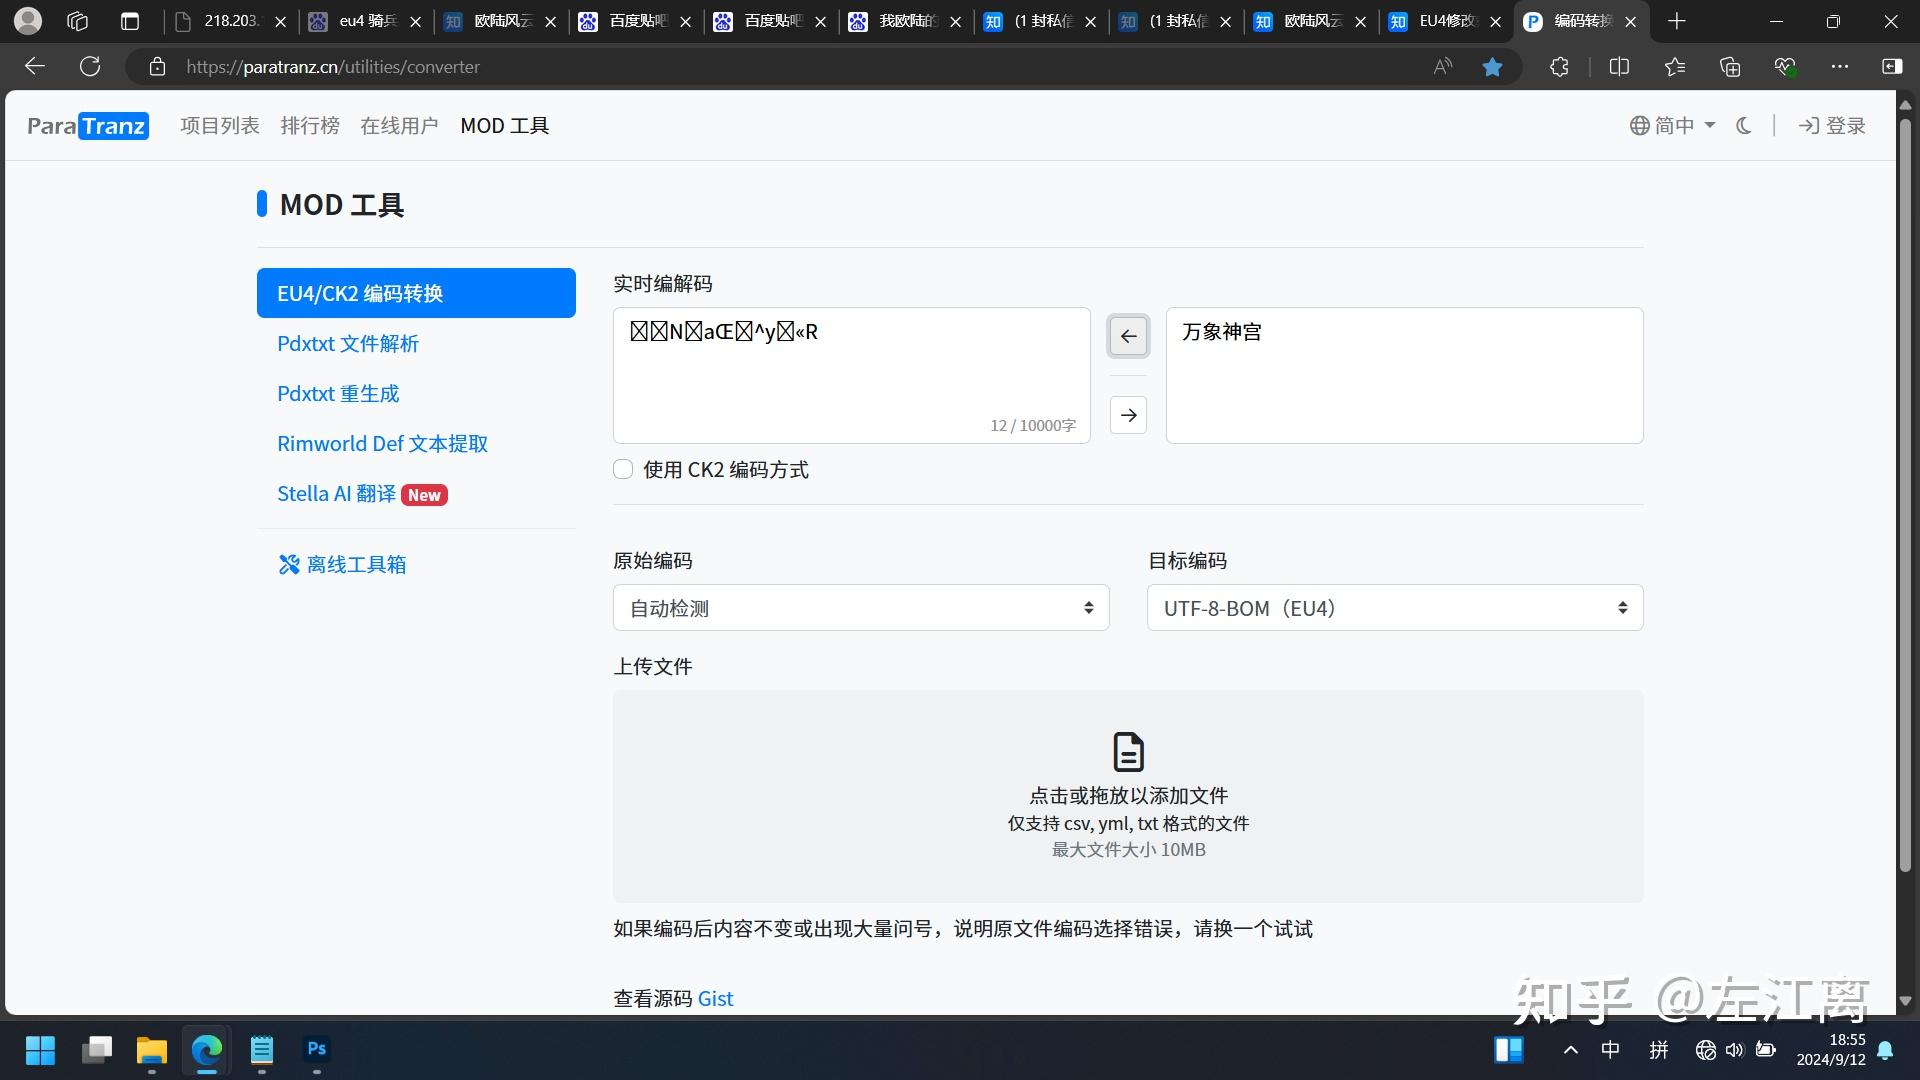
Task: Add page to favorites with star icon
Action: pos(1493,66)
